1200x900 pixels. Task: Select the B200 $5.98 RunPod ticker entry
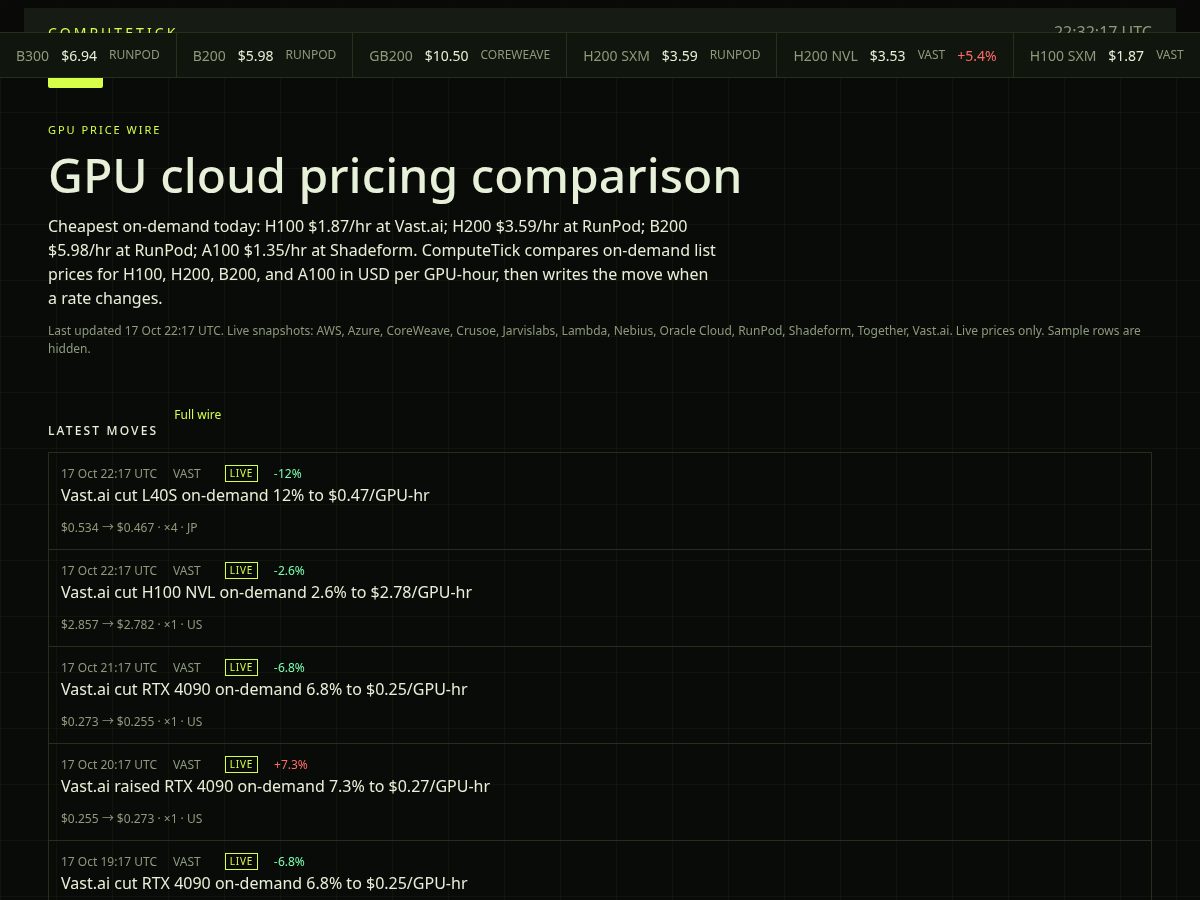coord(264,55)
